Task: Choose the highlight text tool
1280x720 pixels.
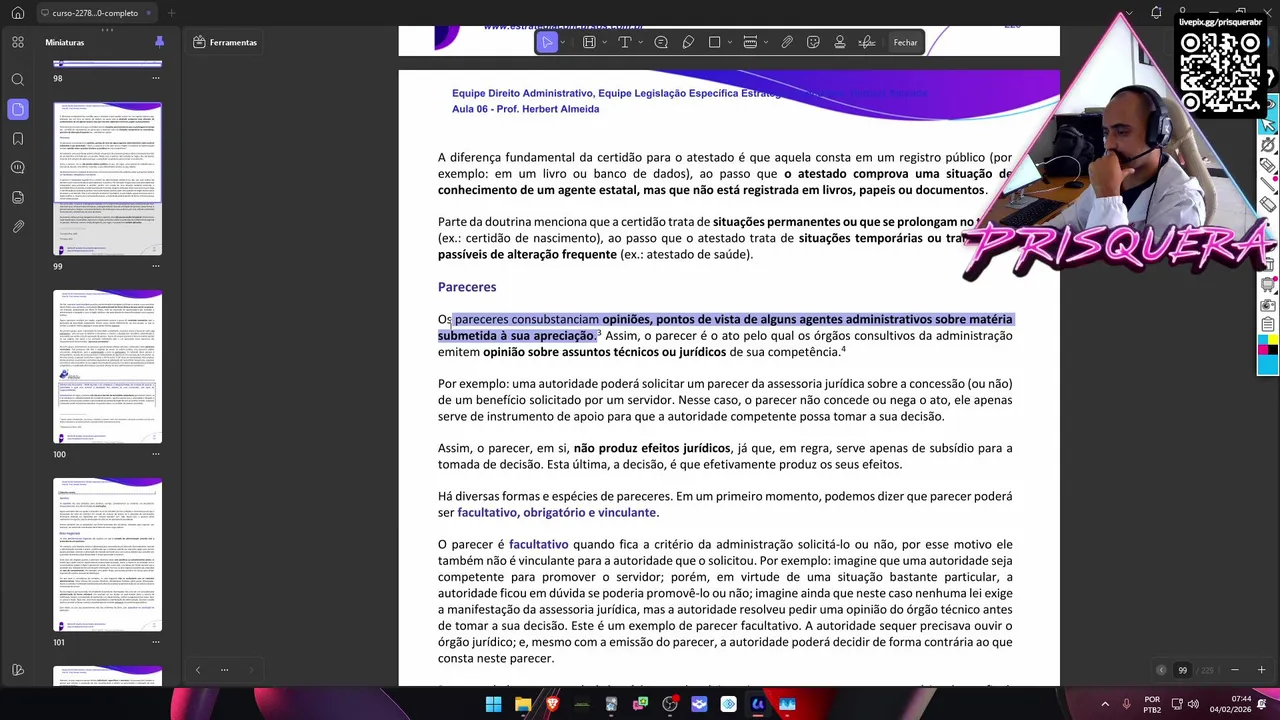Action: [589, 42]
